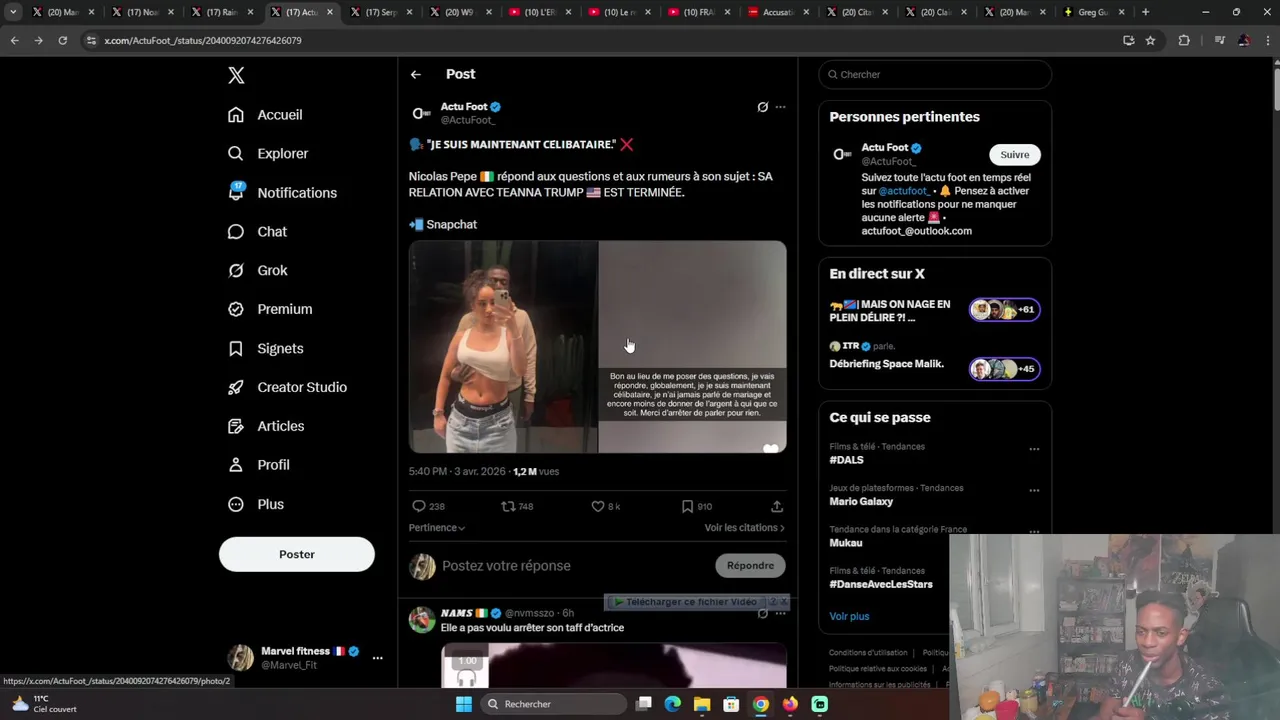This screenshot has height=720, width=1280.
Task: Open the X logo home link
Action: [236, 75]
